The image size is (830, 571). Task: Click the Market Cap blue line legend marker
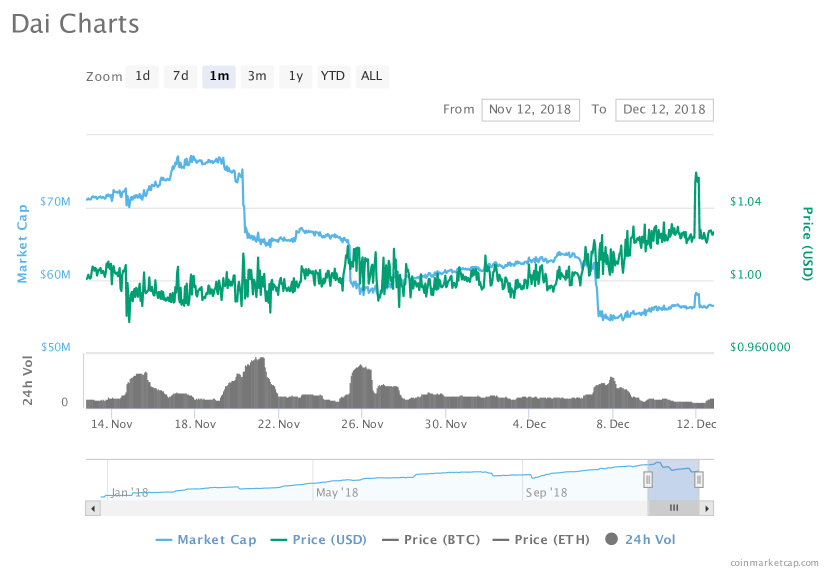(164, 540)
